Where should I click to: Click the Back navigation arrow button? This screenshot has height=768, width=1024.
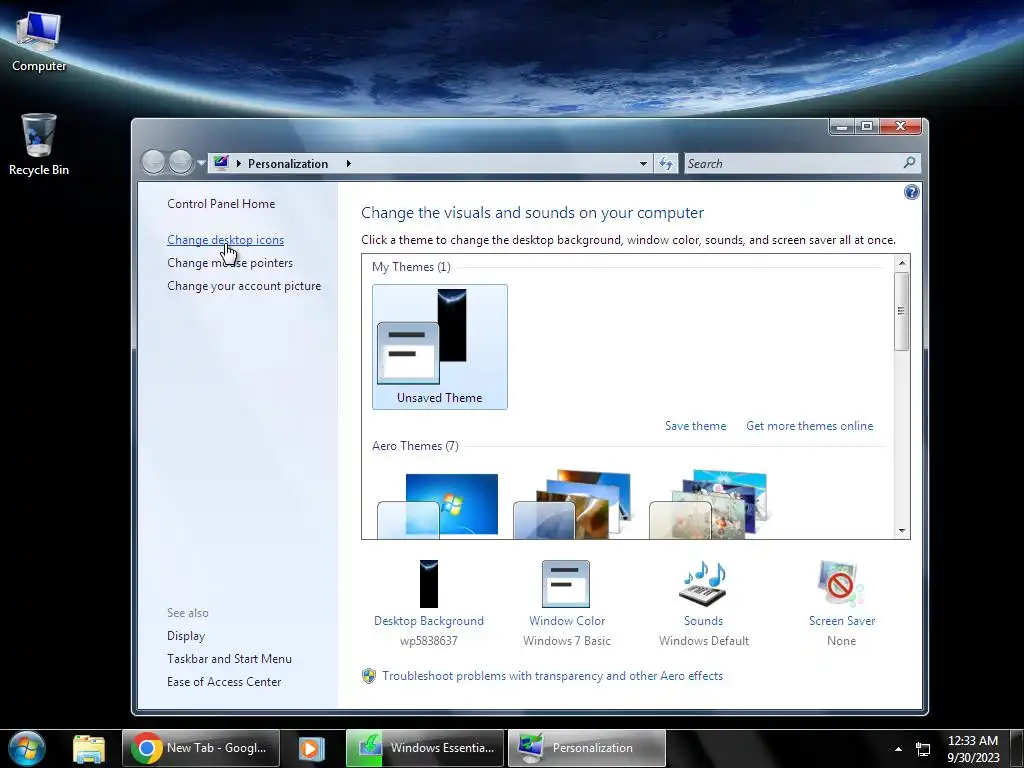(x=153, y=163)
